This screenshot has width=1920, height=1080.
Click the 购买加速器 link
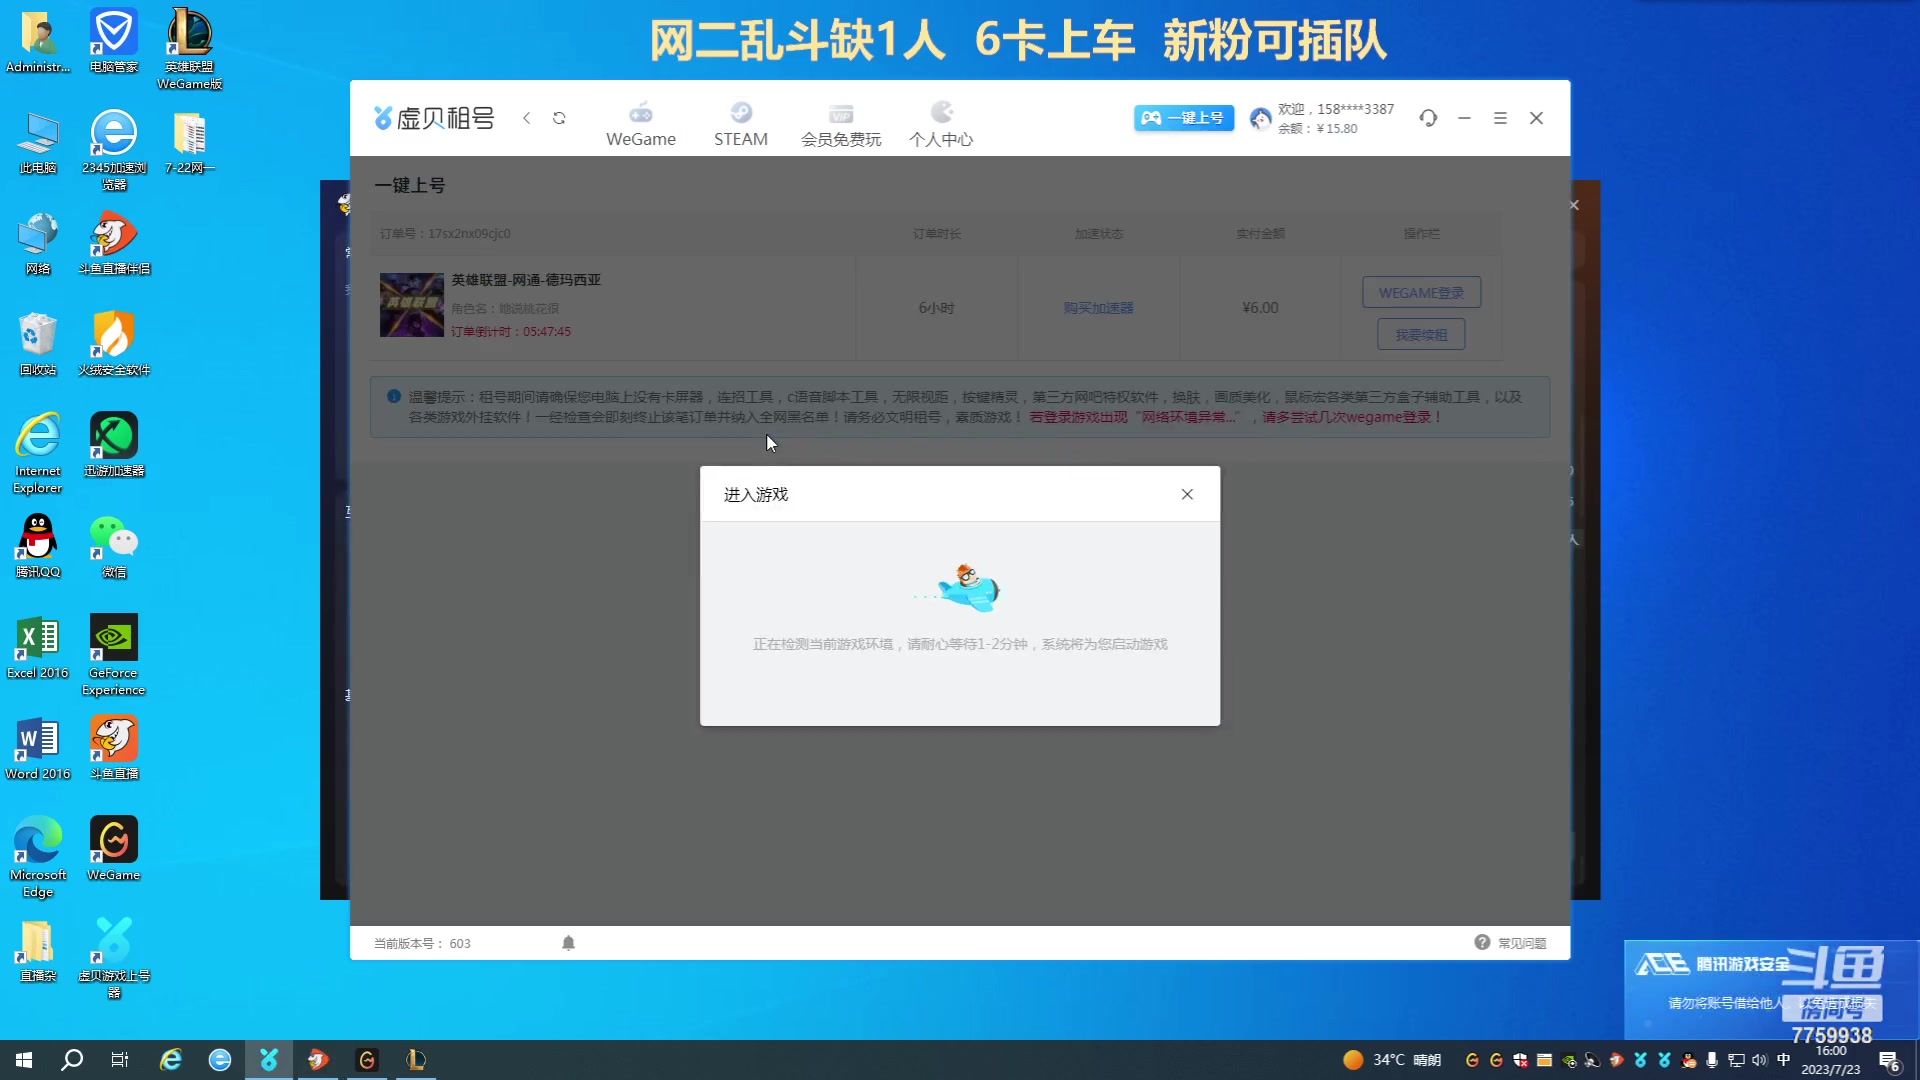(x=1098, y=308)
